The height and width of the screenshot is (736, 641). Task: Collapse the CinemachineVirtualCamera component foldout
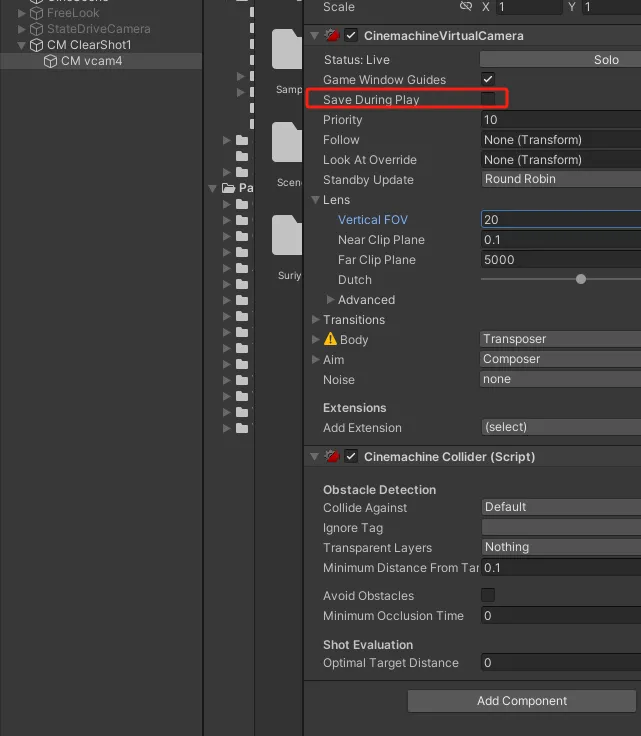(x=315, y=36)
